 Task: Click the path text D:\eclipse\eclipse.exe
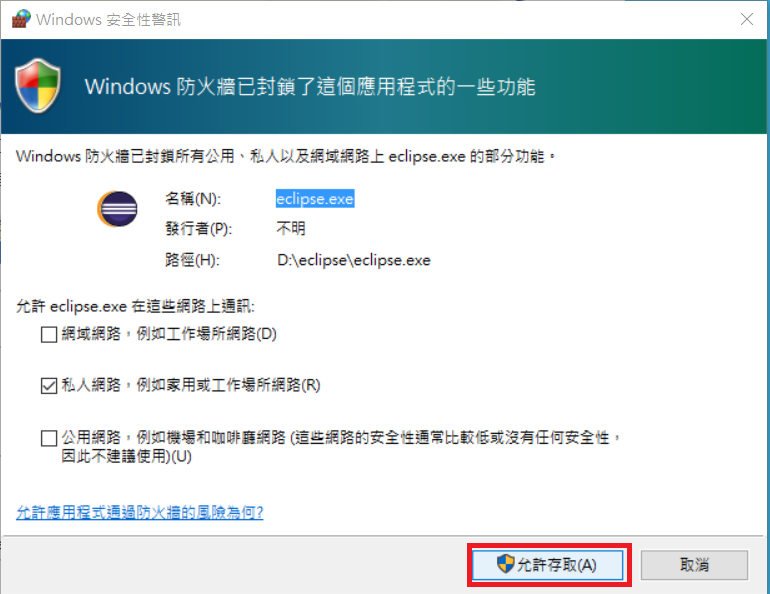[354, 260]
